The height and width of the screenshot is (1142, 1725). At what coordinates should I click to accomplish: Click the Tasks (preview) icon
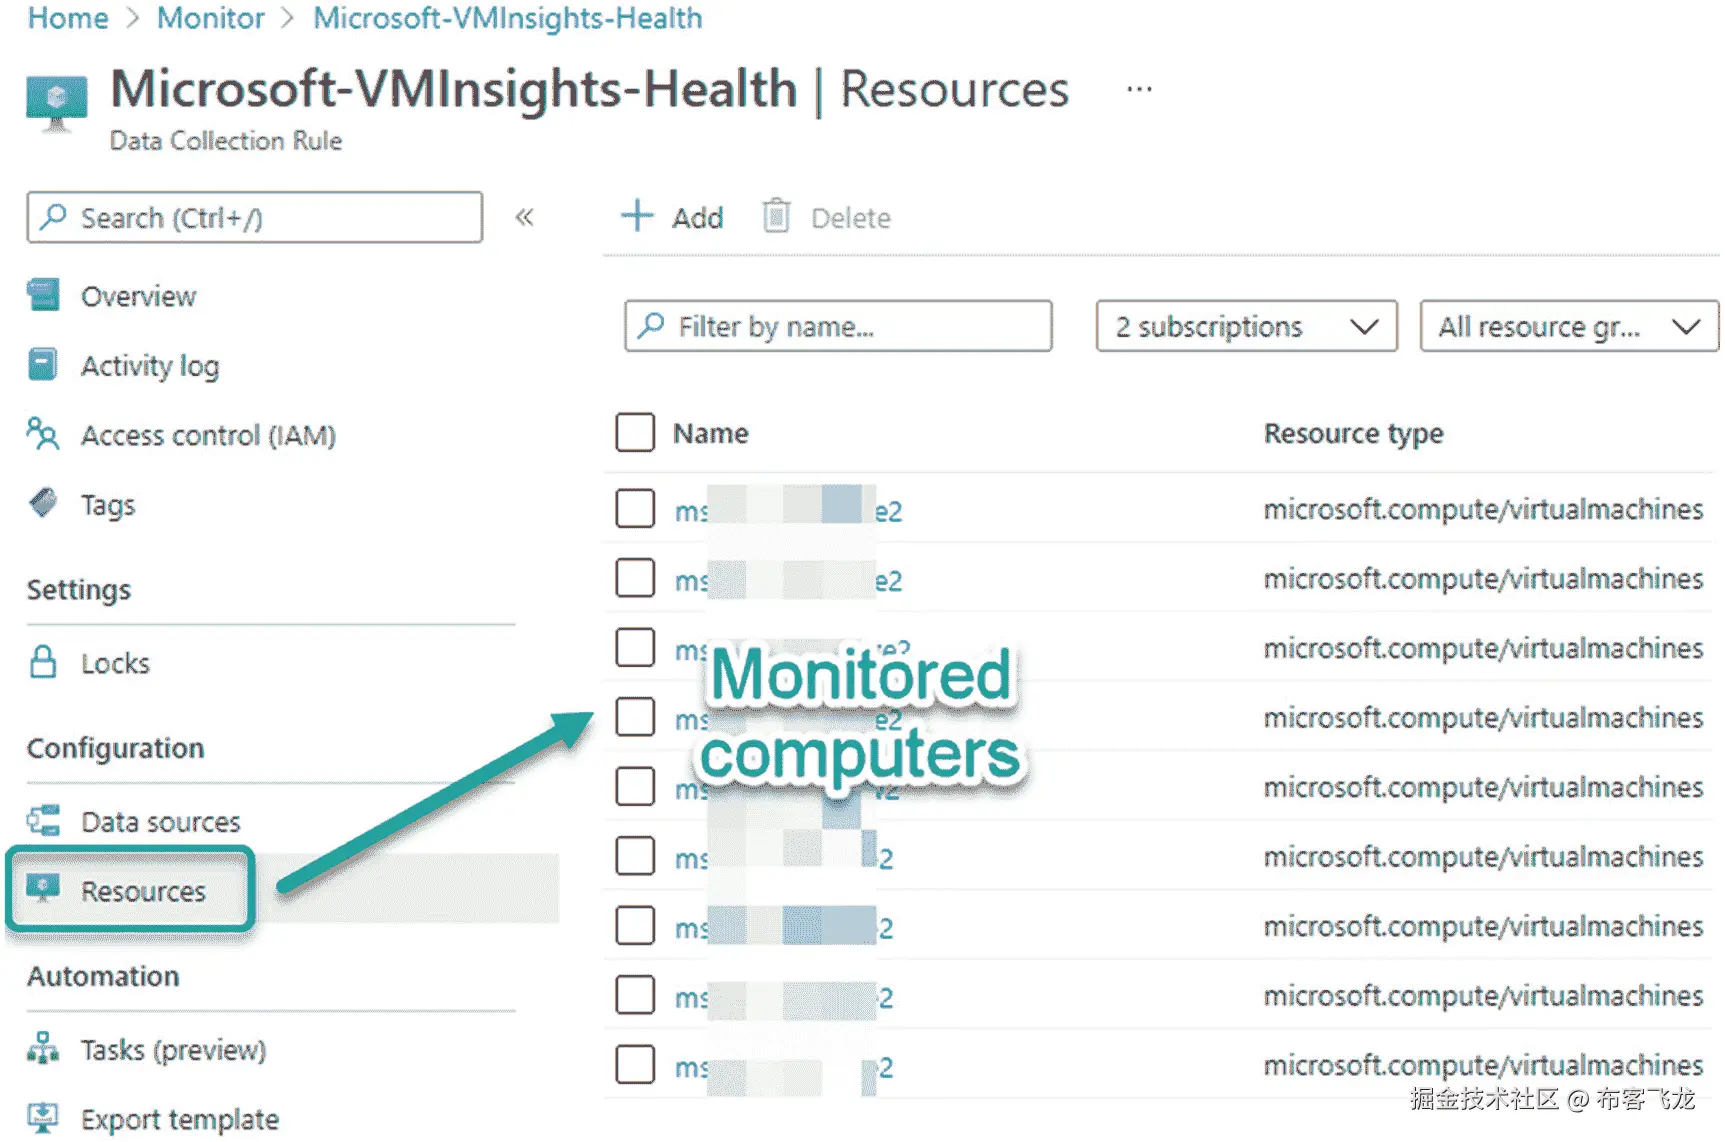[x=43, y=1048]
